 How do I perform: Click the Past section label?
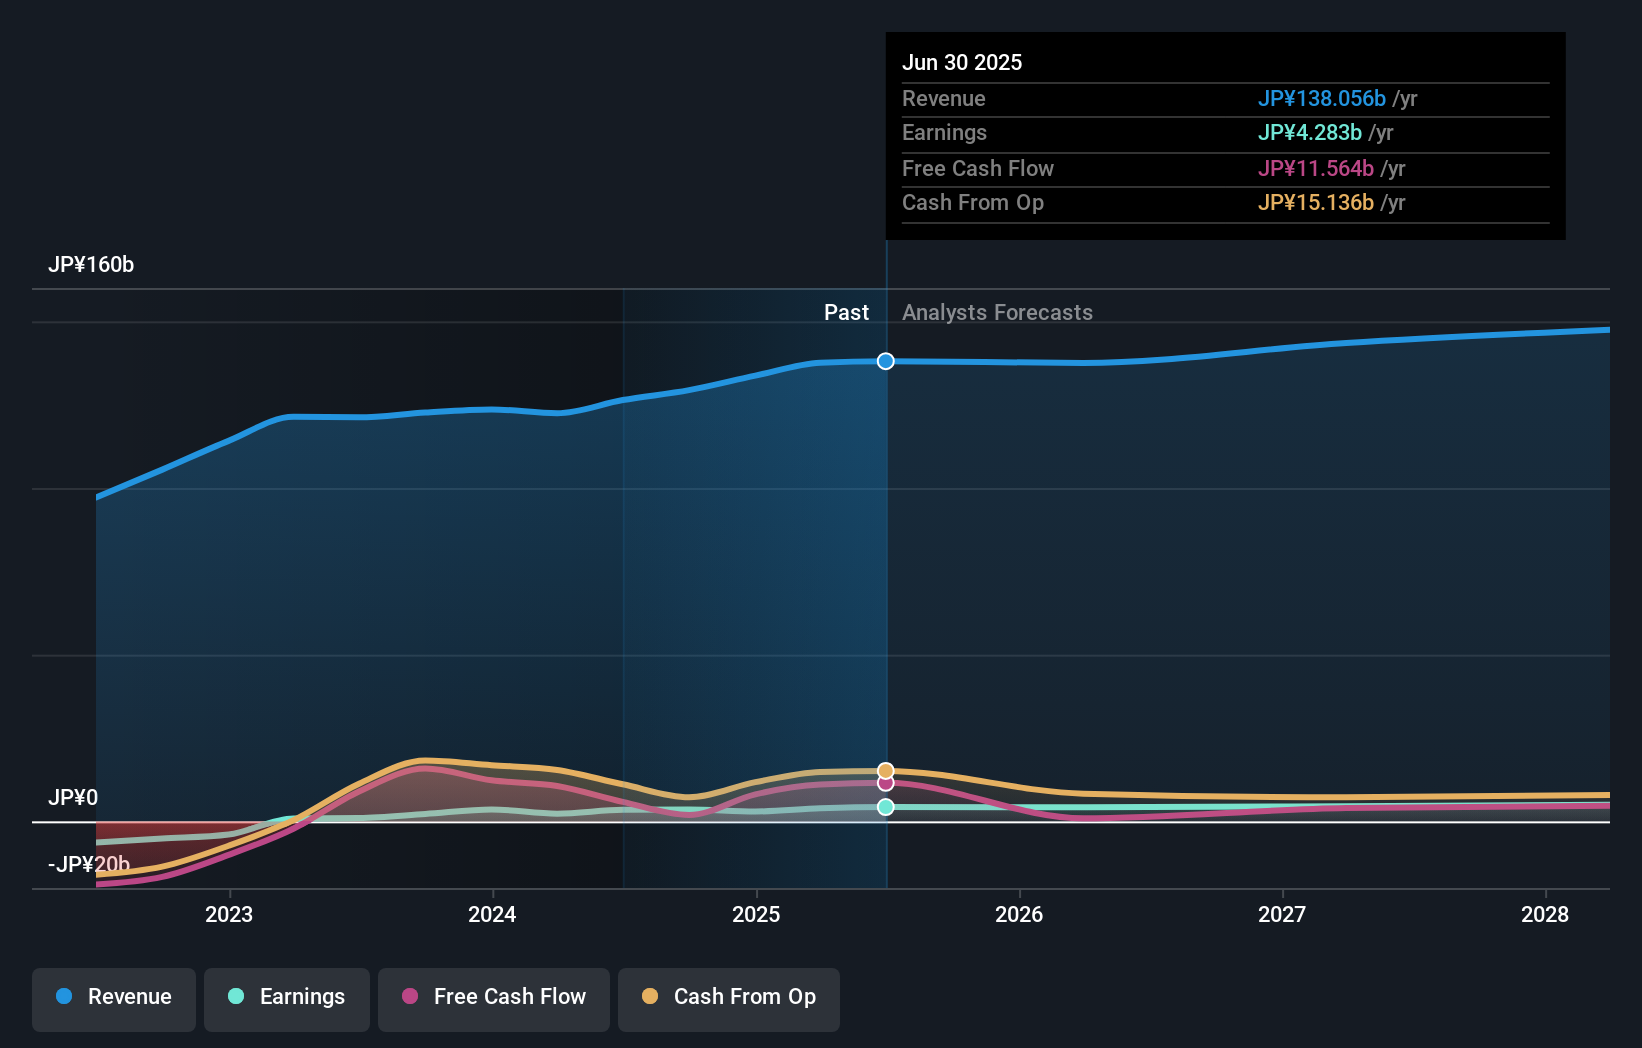847,312
